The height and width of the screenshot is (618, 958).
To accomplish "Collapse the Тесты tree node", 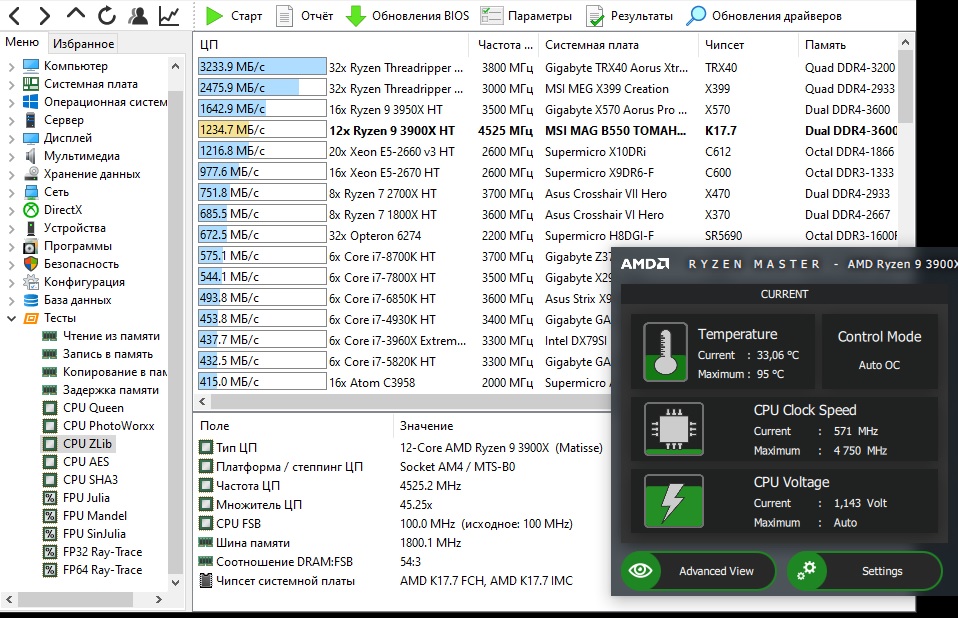I will coord(11,318).
